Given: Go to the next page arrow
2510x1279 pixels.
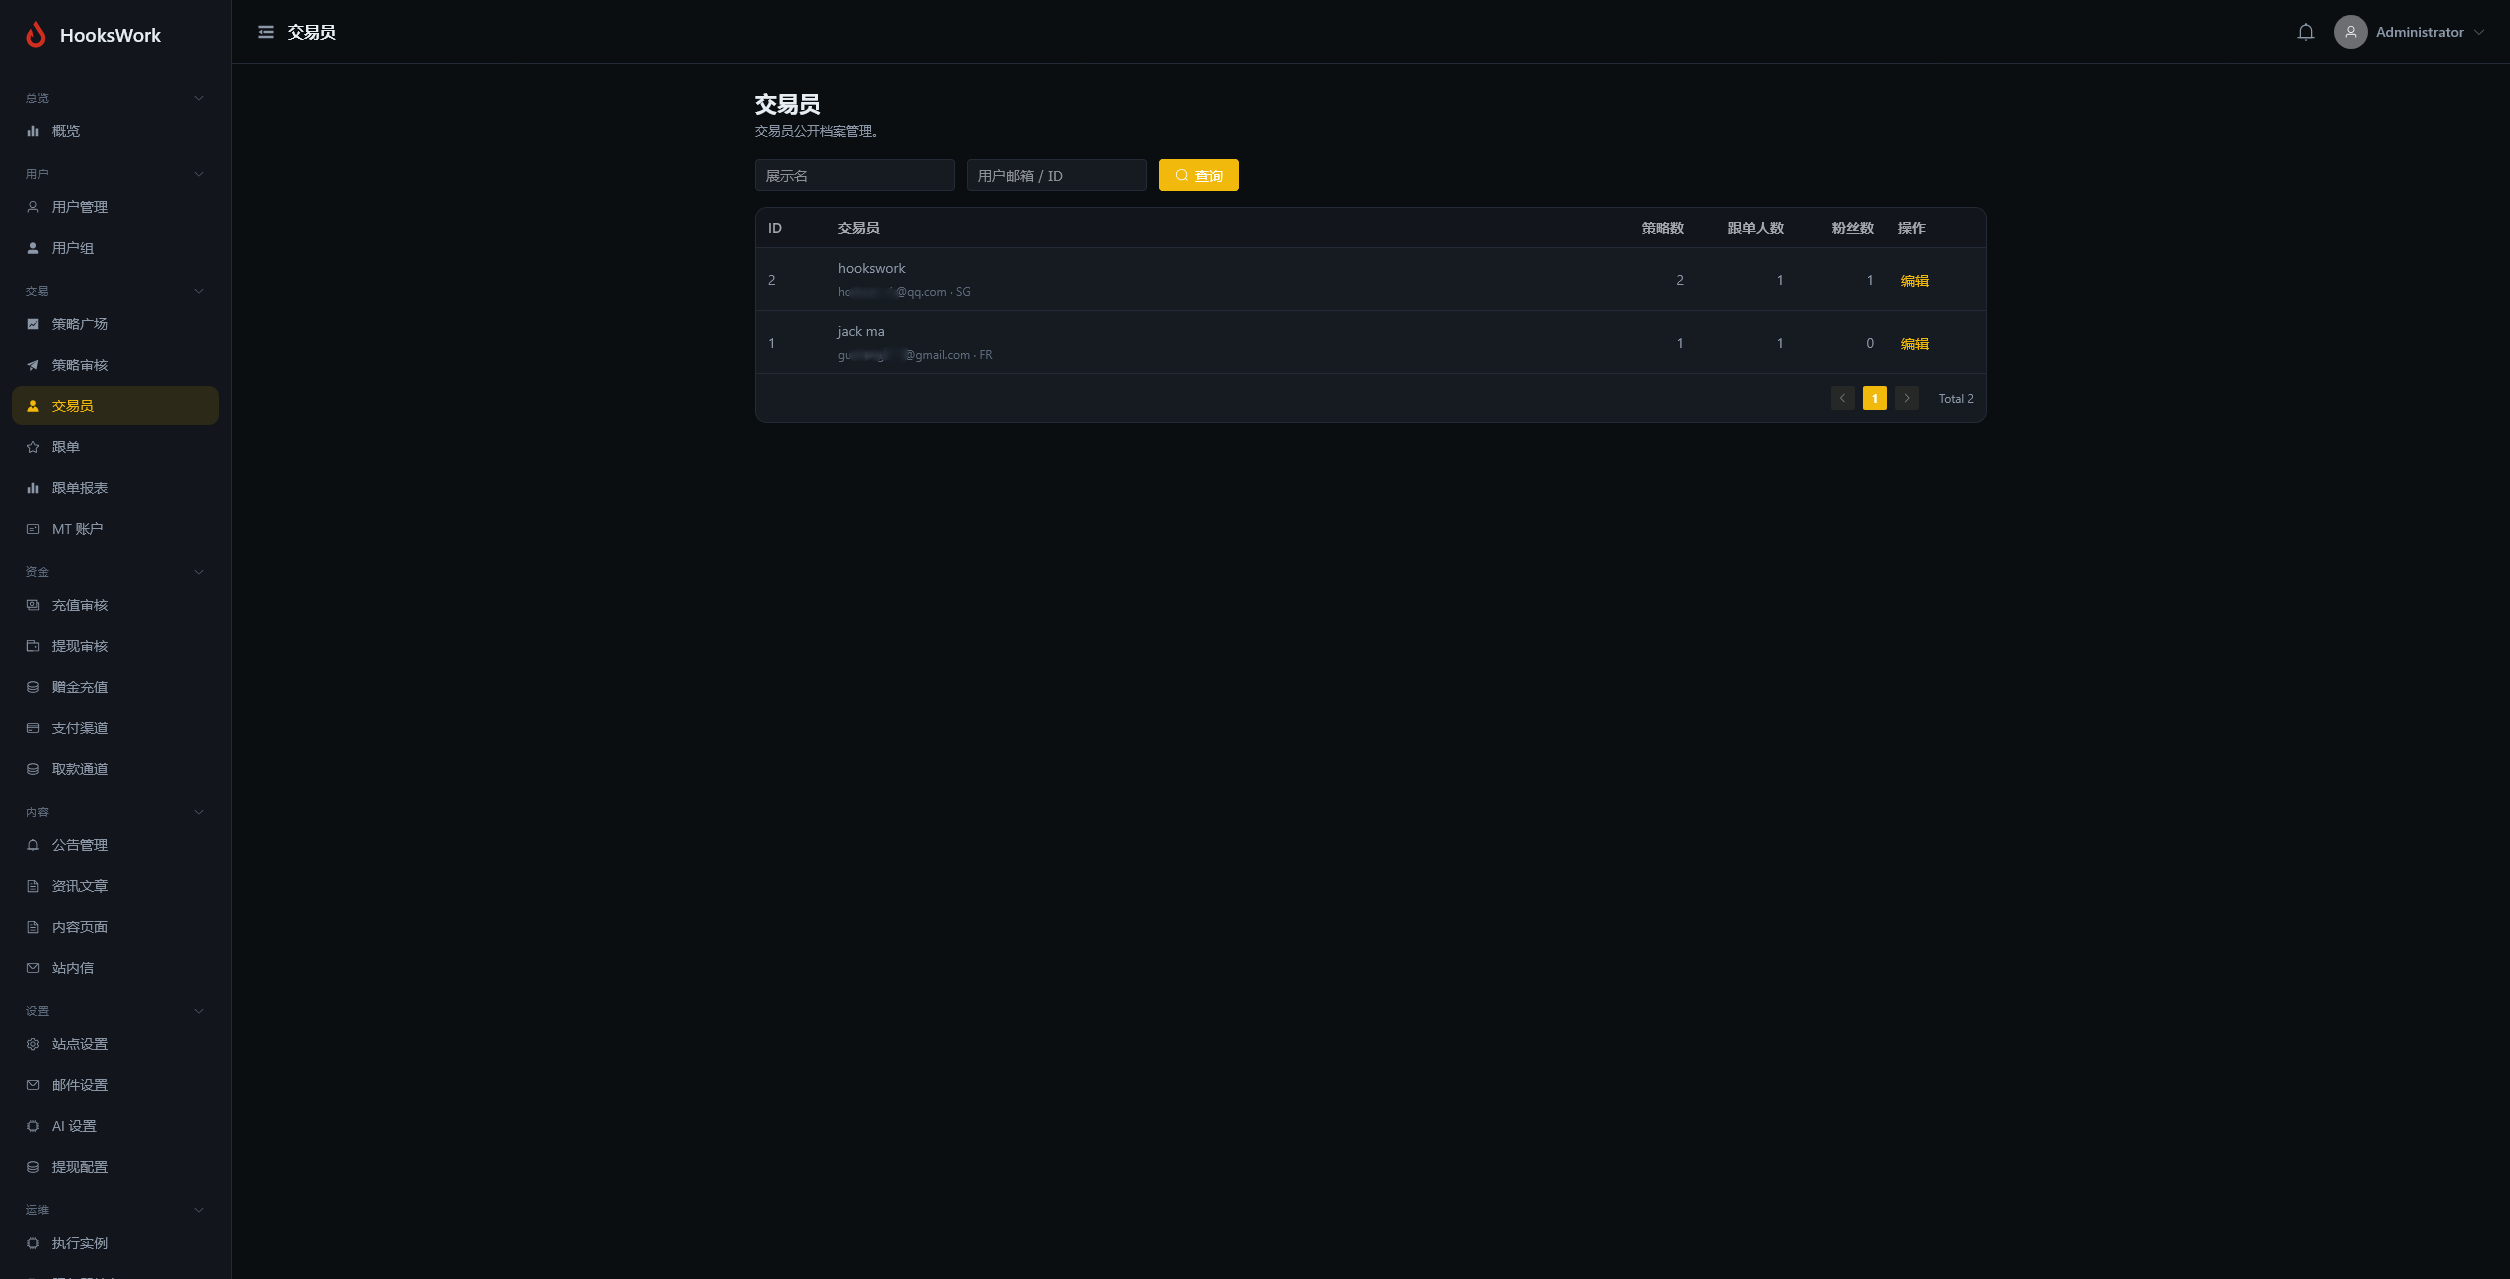Looking at the screenshot, I should (x=1906, y=398).
